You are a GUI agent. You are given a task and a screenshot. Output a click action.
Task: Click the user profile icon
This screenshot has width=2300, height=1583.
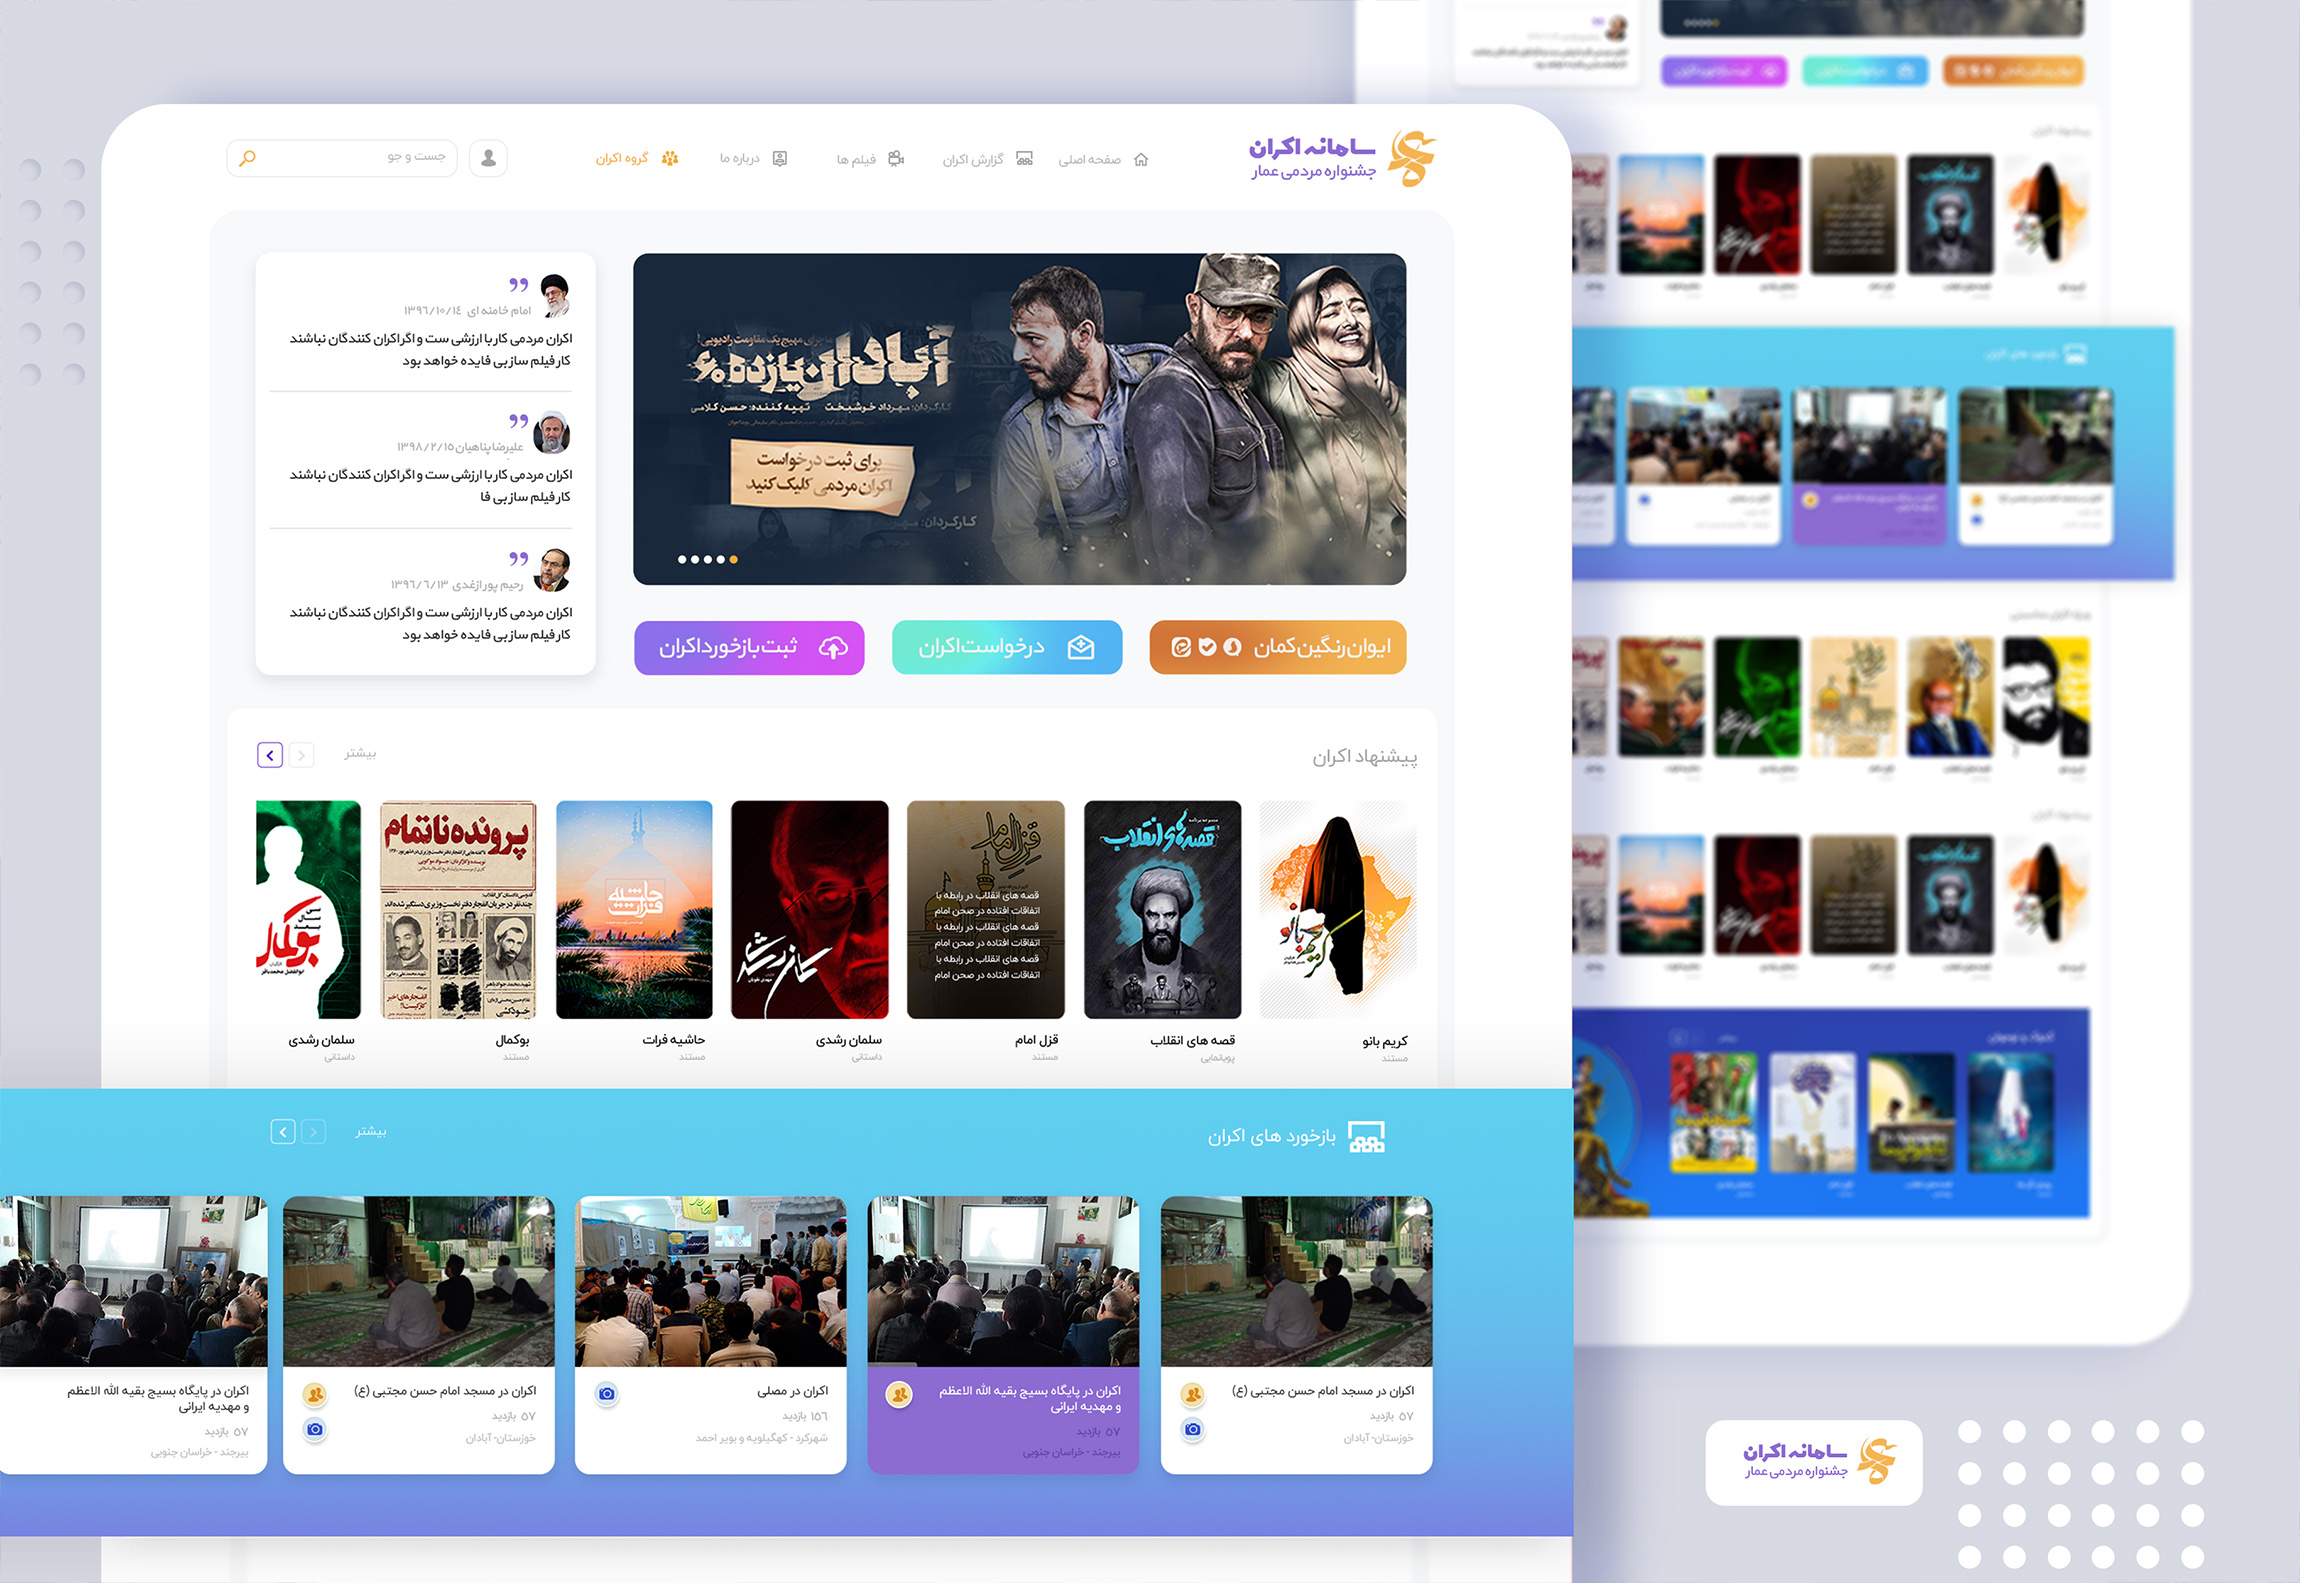(x=488, y=158)
